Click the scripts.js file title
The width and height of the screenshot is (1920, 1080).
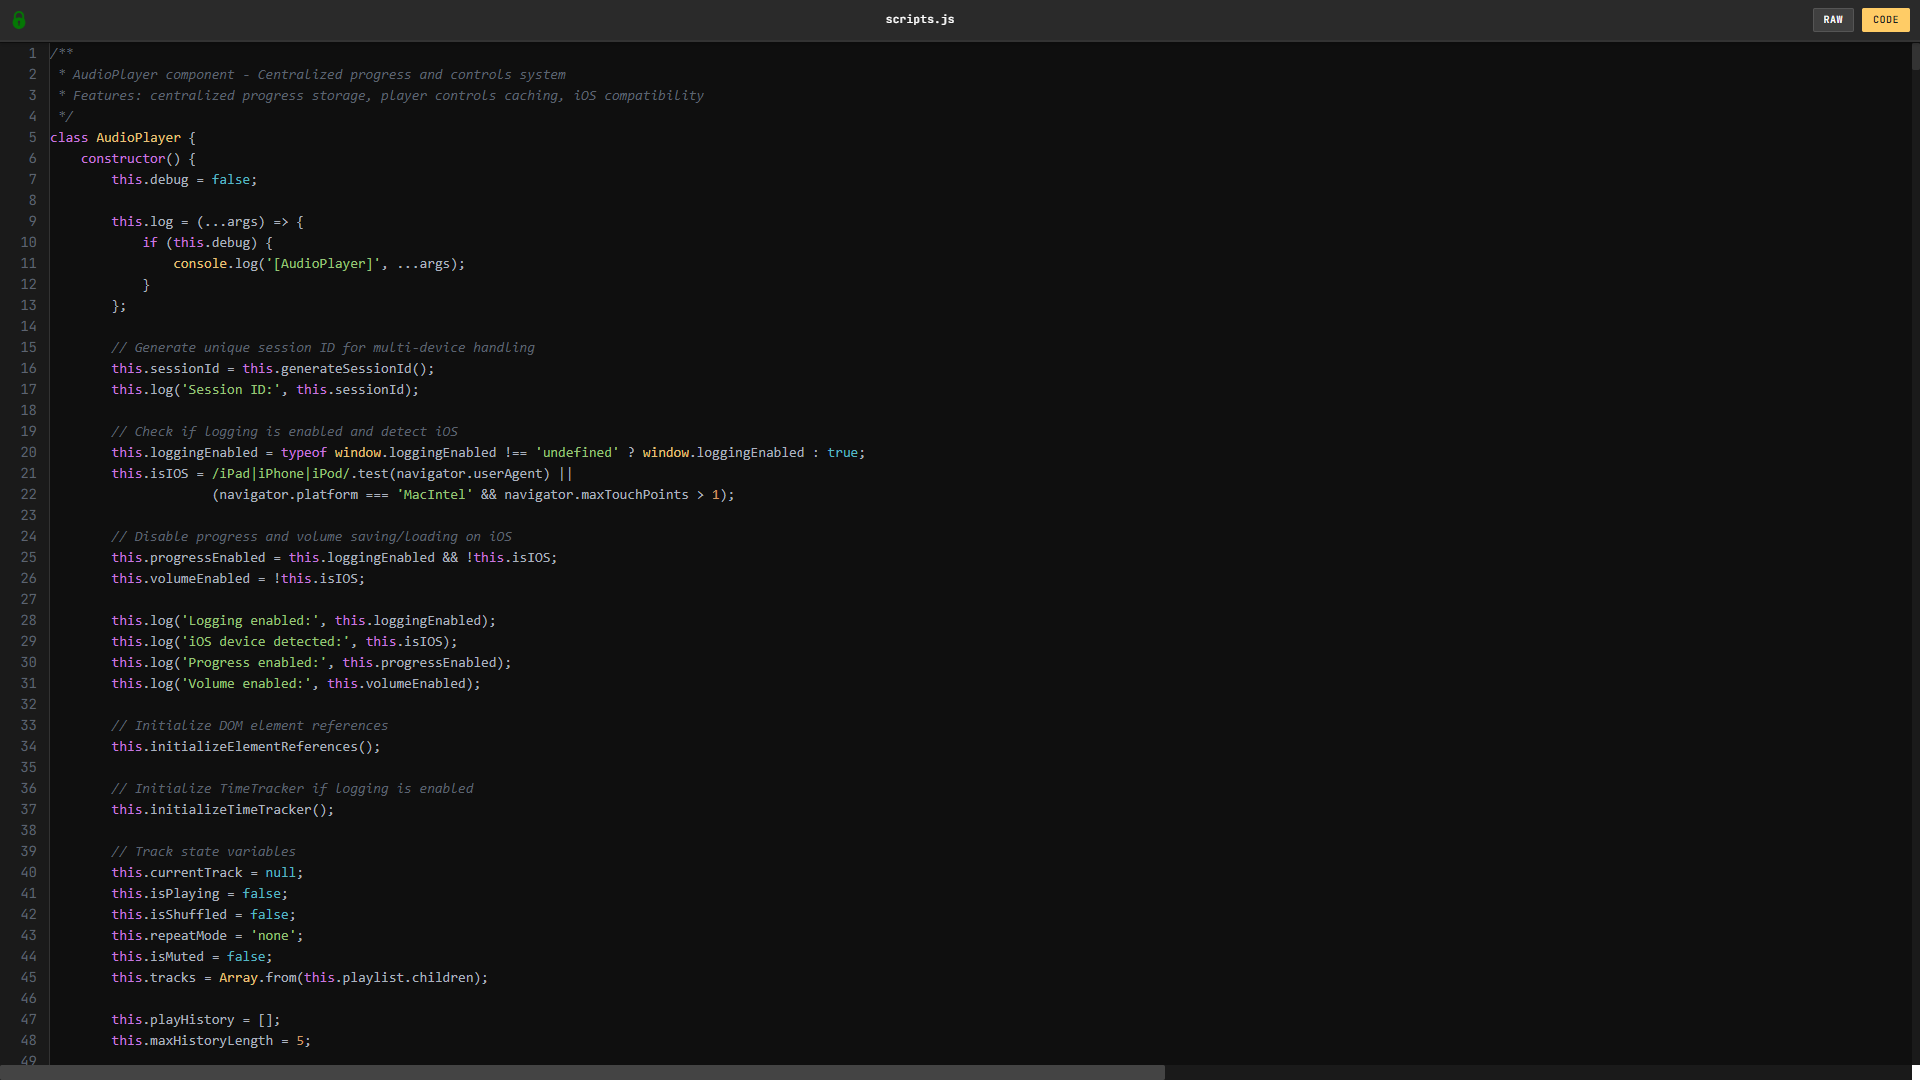(919, 19)
